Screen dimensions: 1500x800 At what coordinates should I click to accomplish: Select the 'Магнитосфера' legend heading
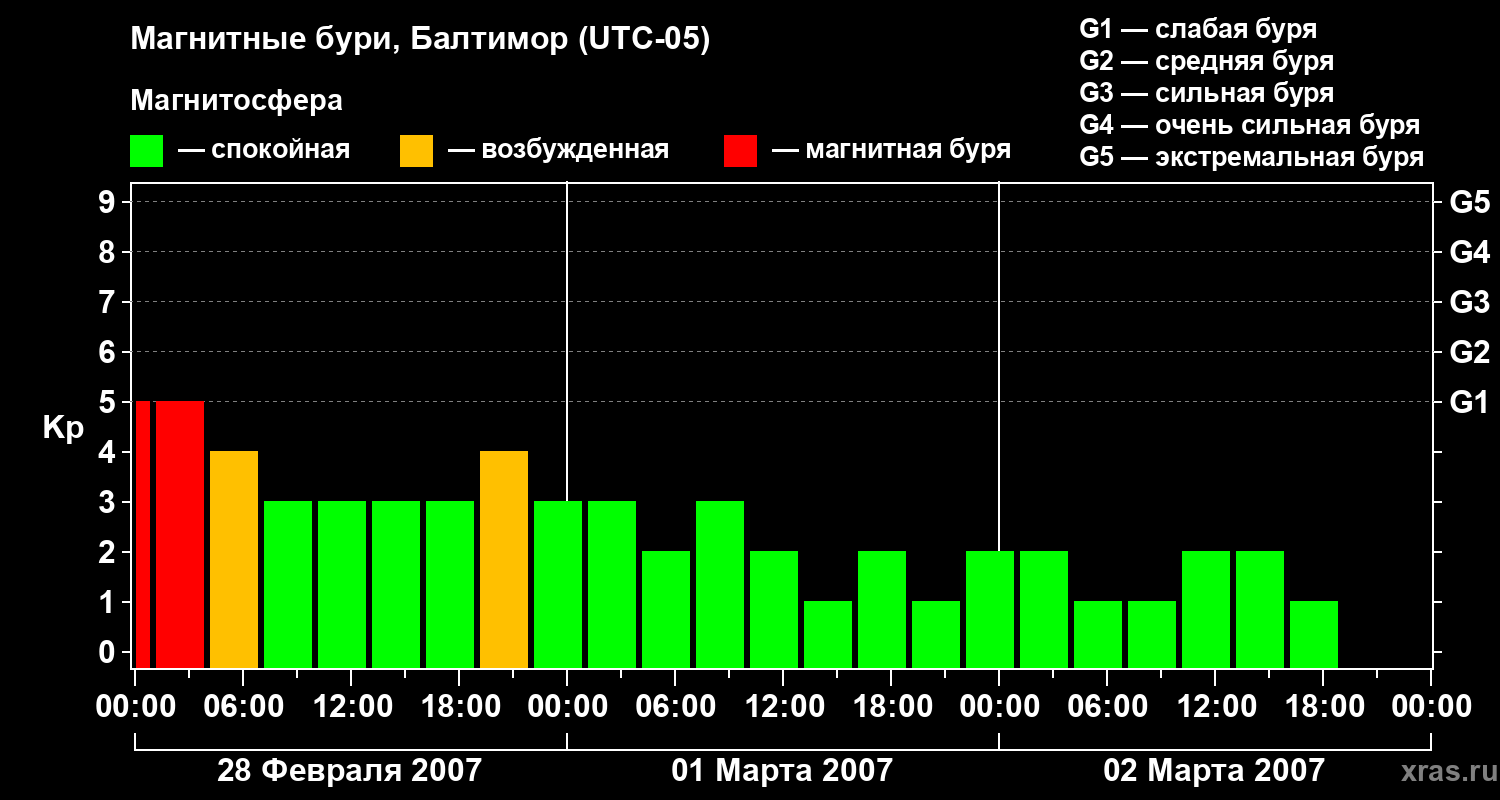pos(236,101)
